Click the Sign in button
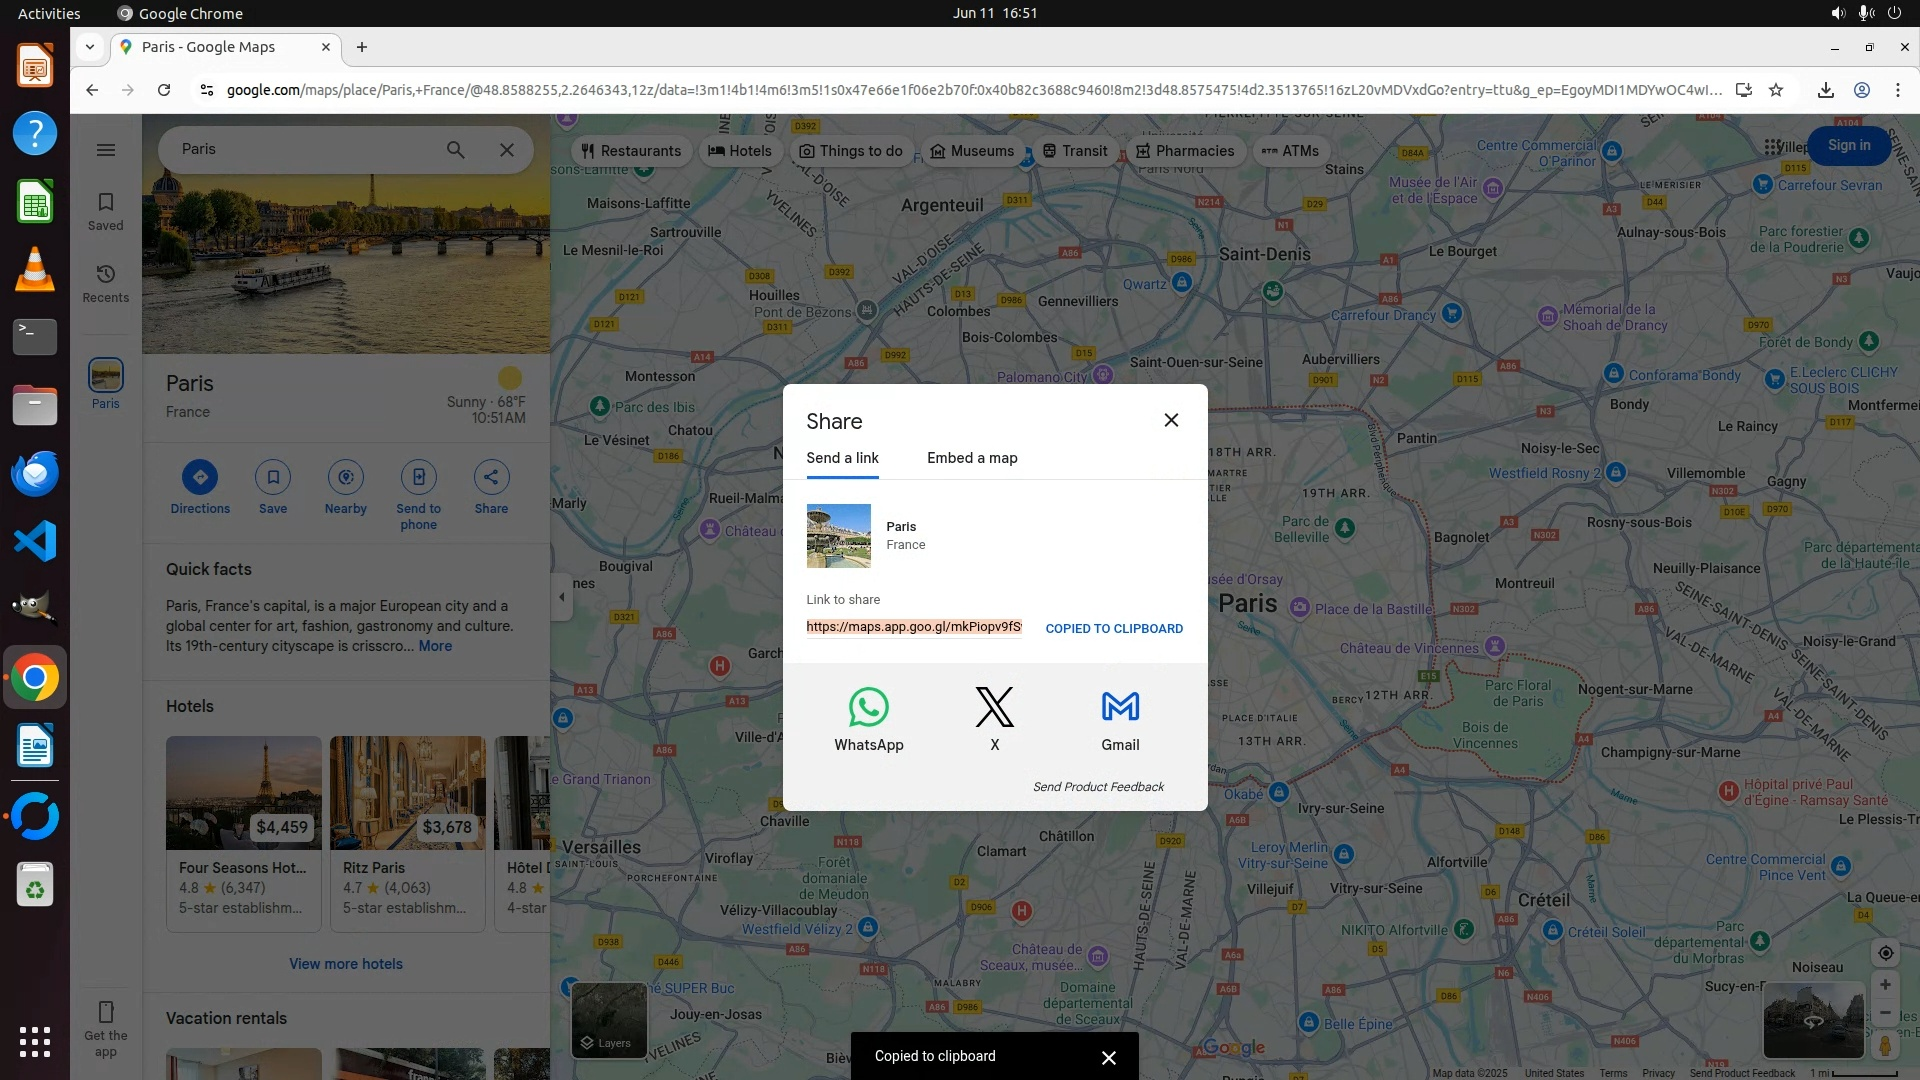The image size is (1920, 1080). pyautogui.click(x=1848, y=145)
